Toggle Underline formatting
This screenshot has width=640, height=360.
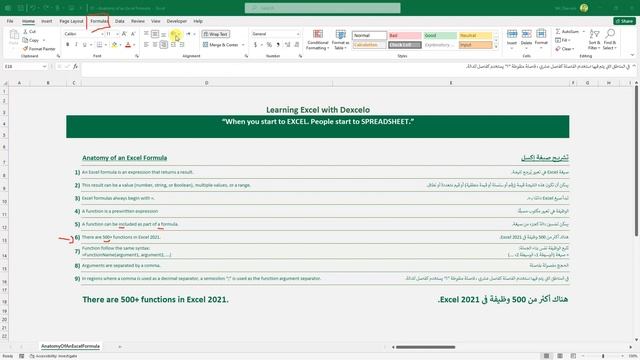84,44
